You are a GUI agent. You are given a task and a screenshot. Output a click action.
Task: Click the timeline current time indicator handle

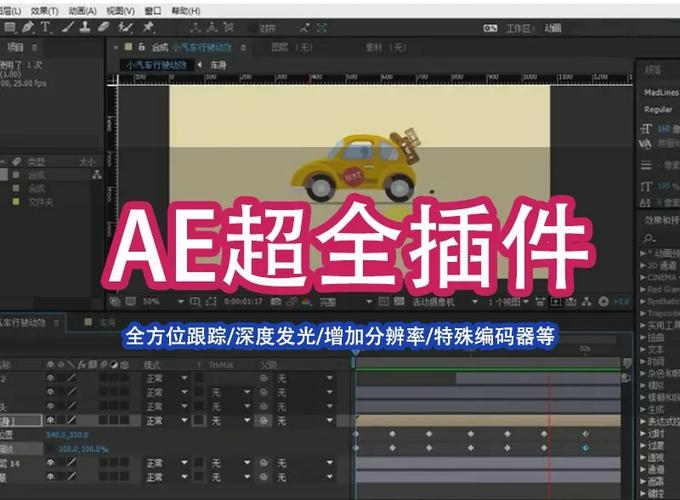(x=356, y=355)
